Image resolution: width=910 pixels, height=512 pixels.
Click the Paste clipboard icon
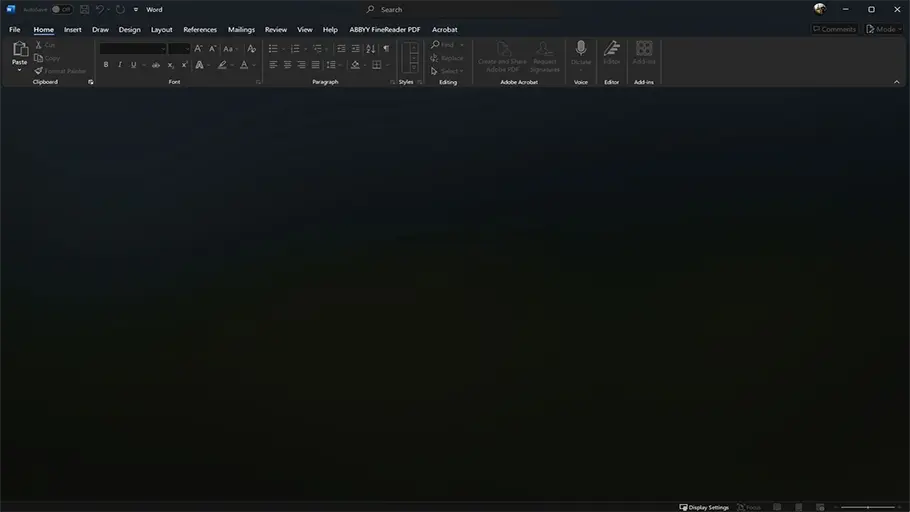19,50
